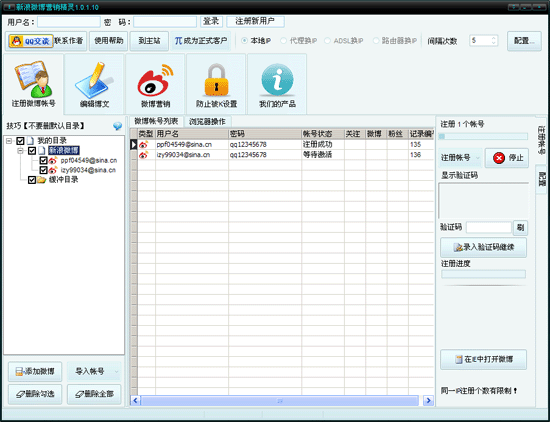Open the 配置... button
Viewport: 550px width, 422px height.
click(524, 41)
